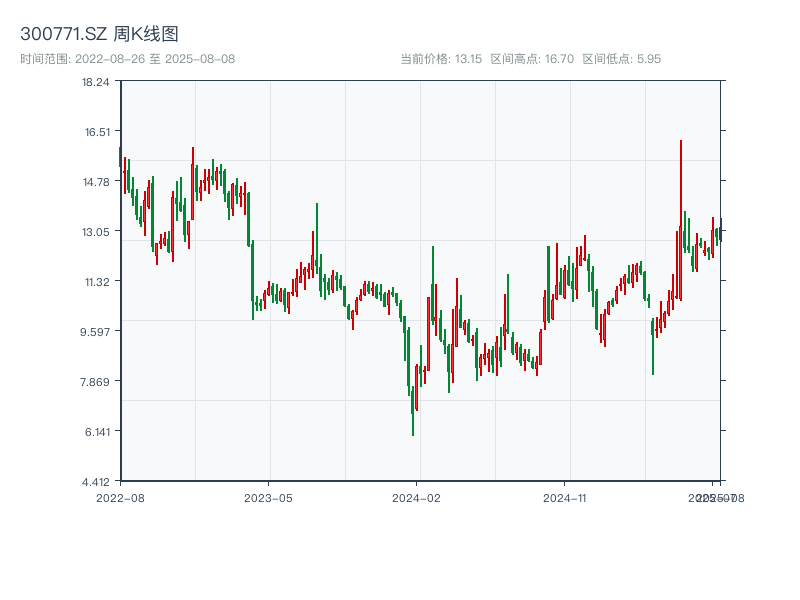
Task: Click the 区间低点 5.95 label
Action: (x=621, y=59)
